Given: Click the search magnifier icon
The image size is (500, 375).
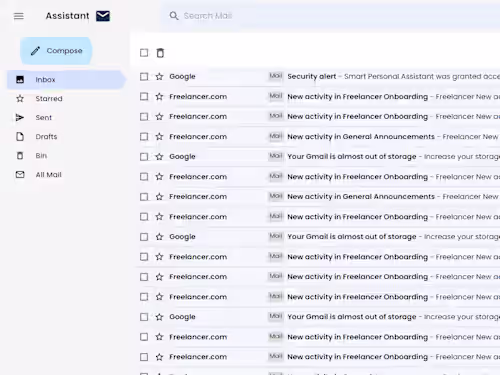Looking at the screenshot, I should (x=174, y=16).
